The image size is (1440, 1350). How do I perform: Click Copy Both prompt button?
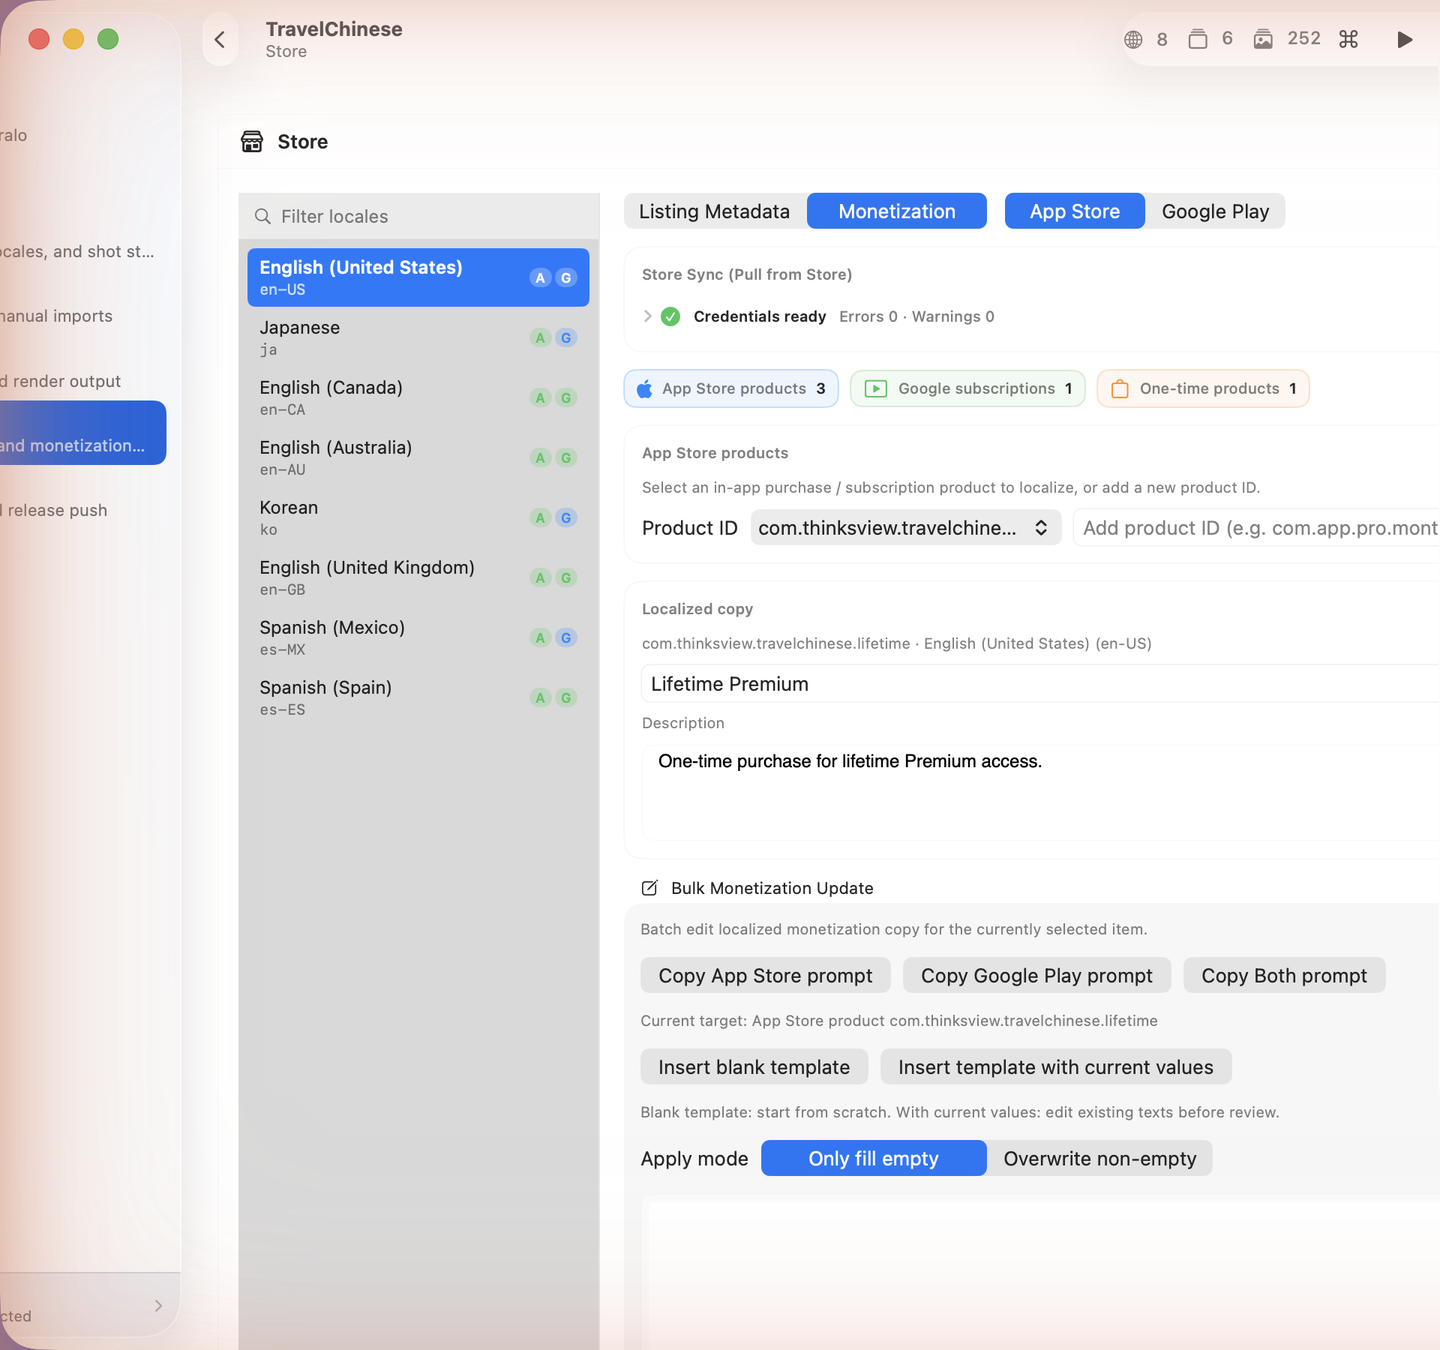click(1284, 975)
